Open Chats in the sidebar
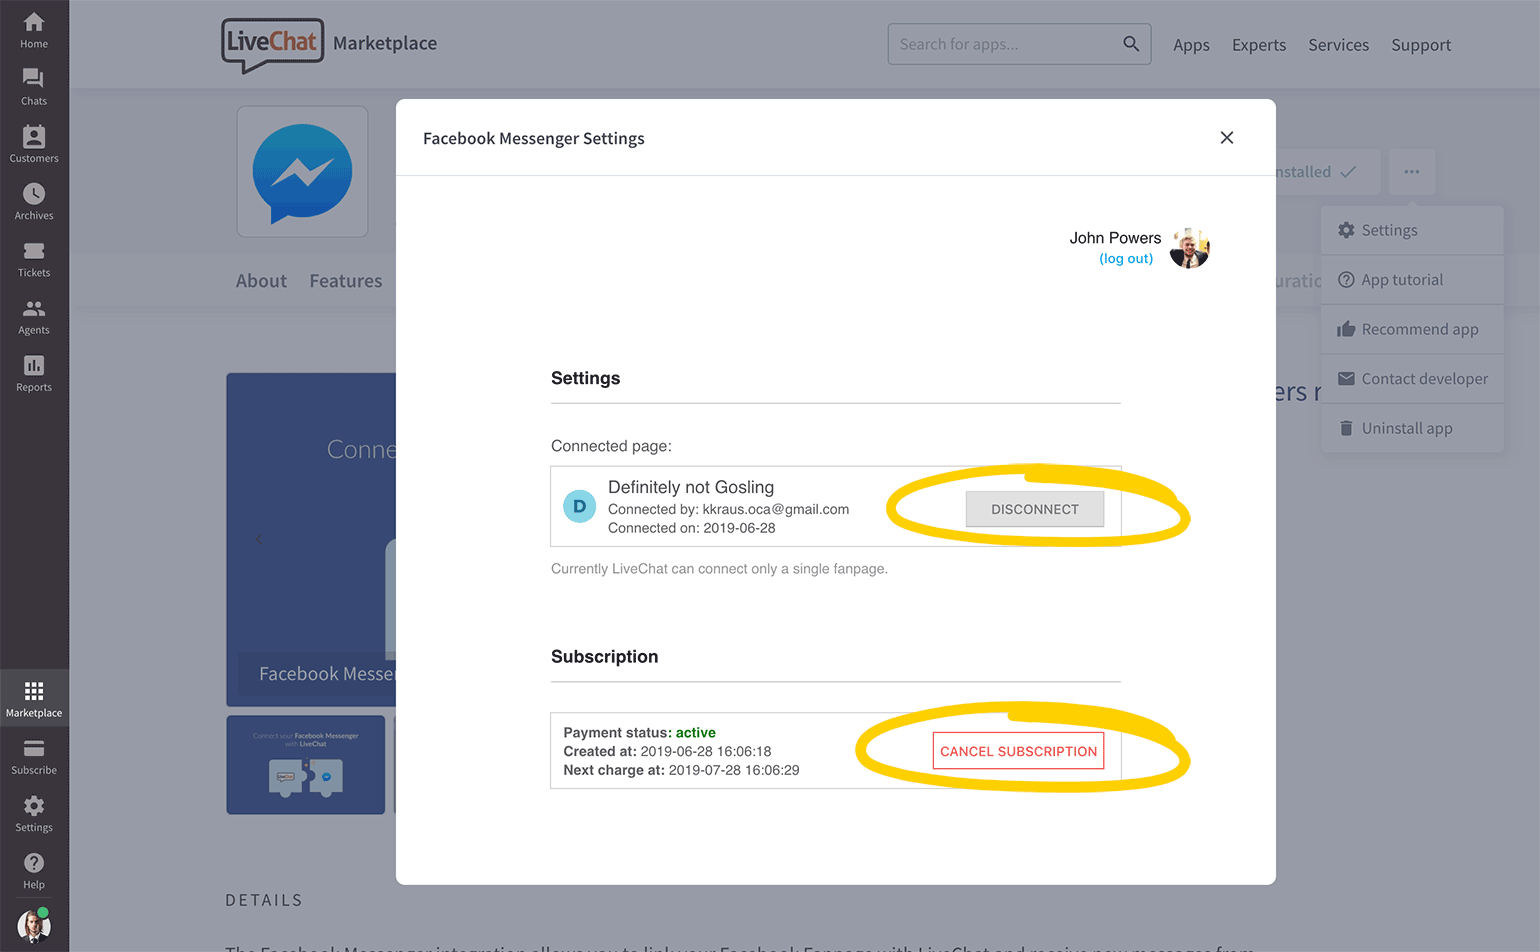The image size is (1540, 952). coord(34,87)
